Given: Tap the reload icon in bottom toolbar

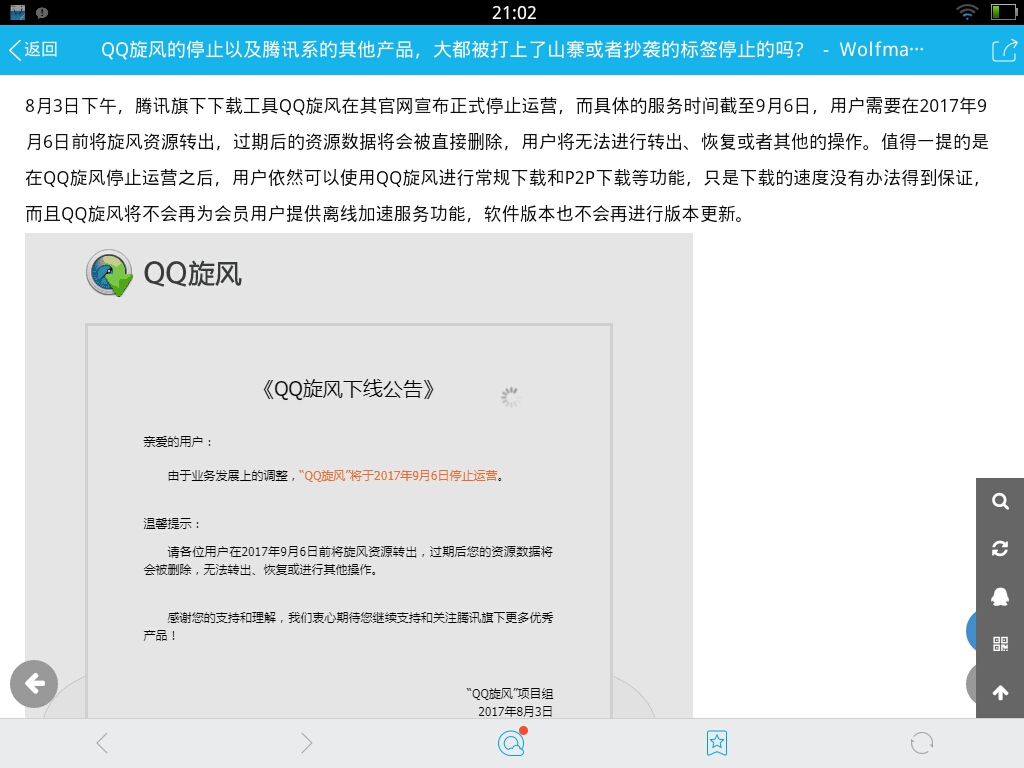Looking at the screenshot, I should click(x=921, y=743).
